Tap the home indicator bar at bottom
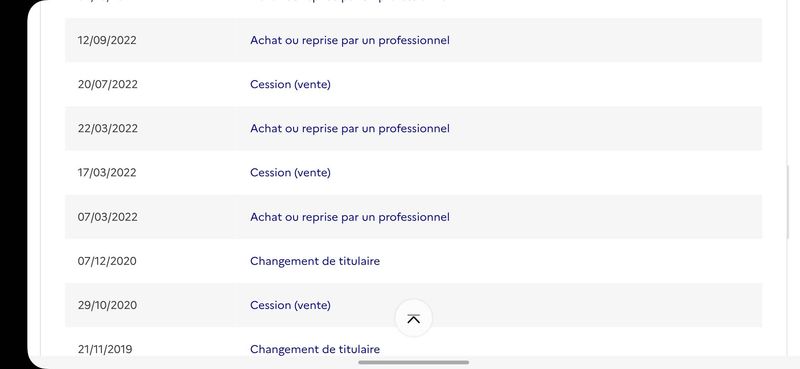Screen dimensions: 800x369 coord(413,362)
